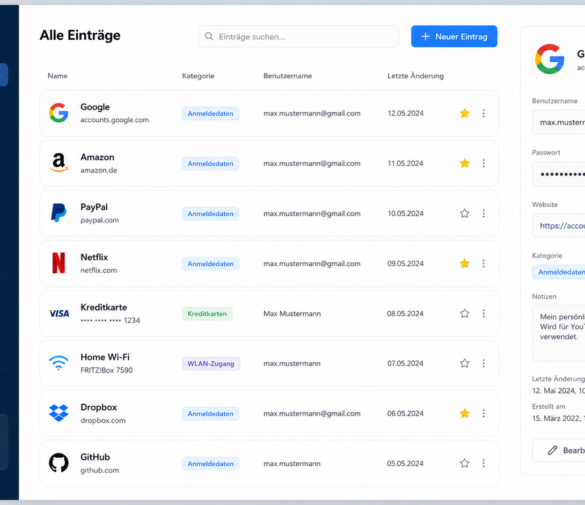Open more options menu for Dropbox
The width and height of the screenshot is (585, 505).
[484, 413]
